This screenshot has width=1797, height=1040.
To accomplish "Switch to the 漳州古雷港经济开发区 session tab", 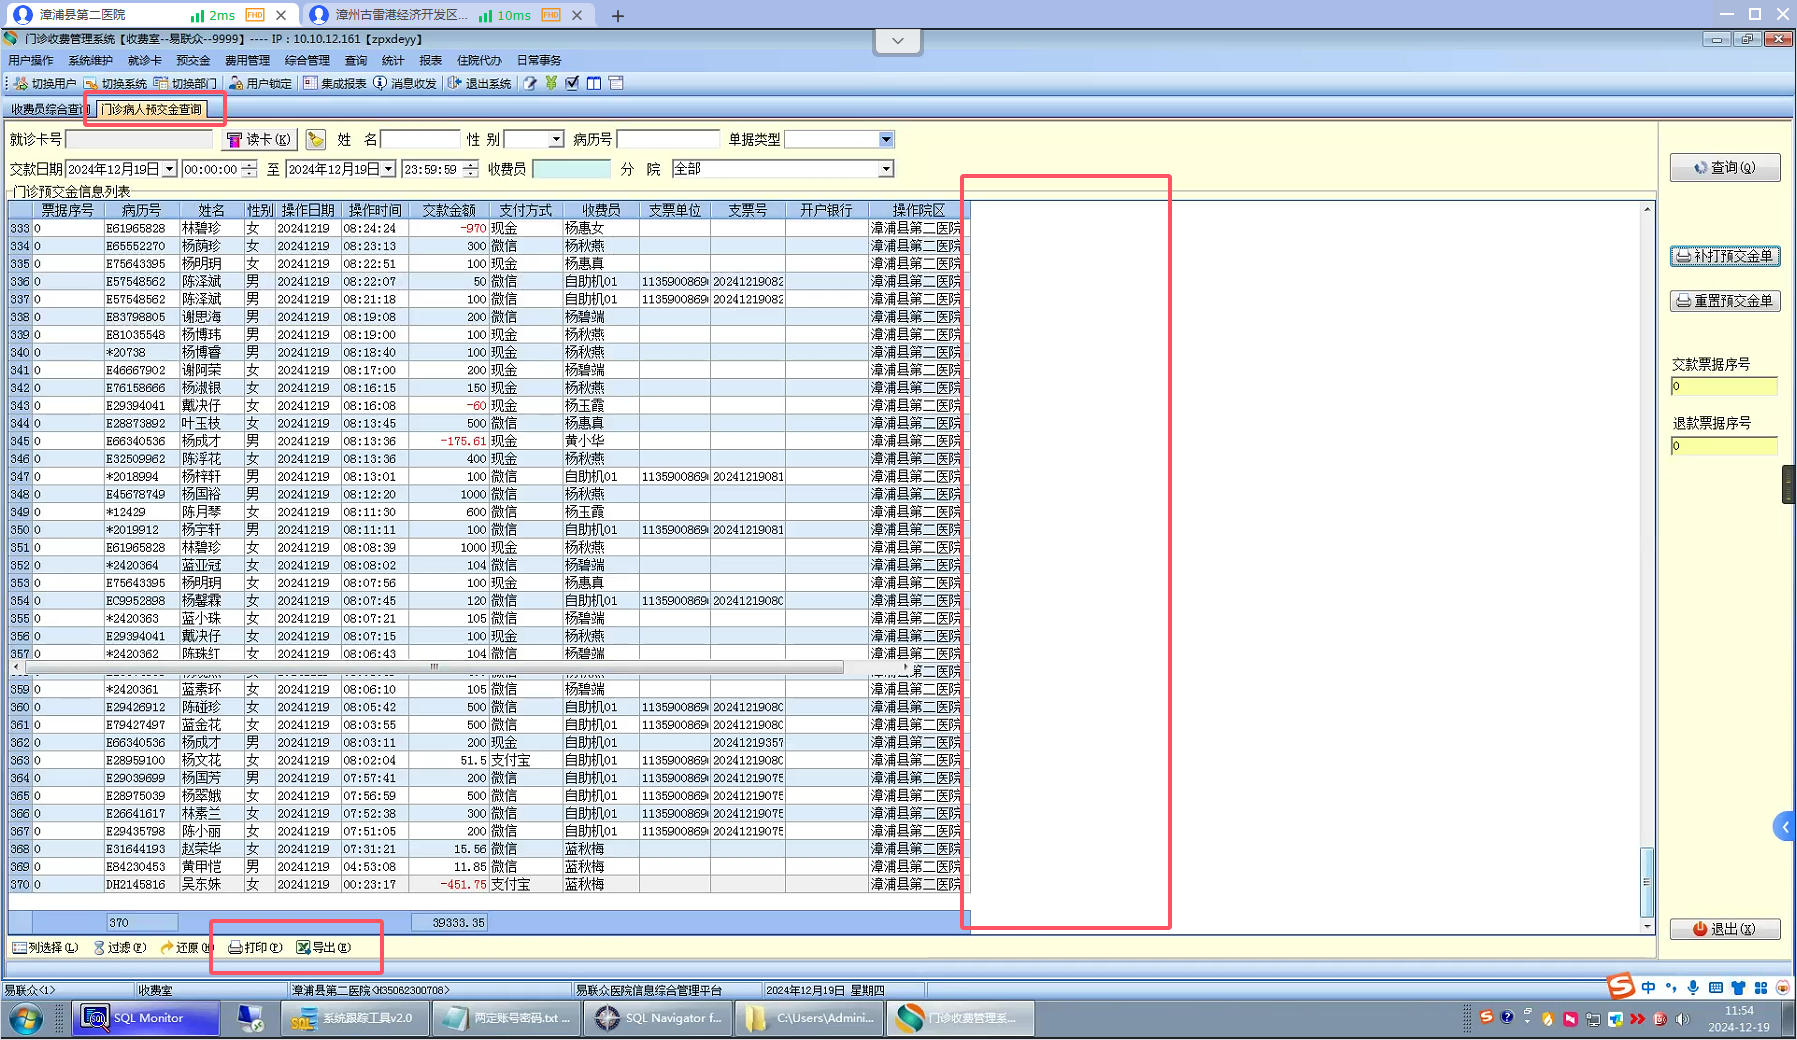I will 448,15.
